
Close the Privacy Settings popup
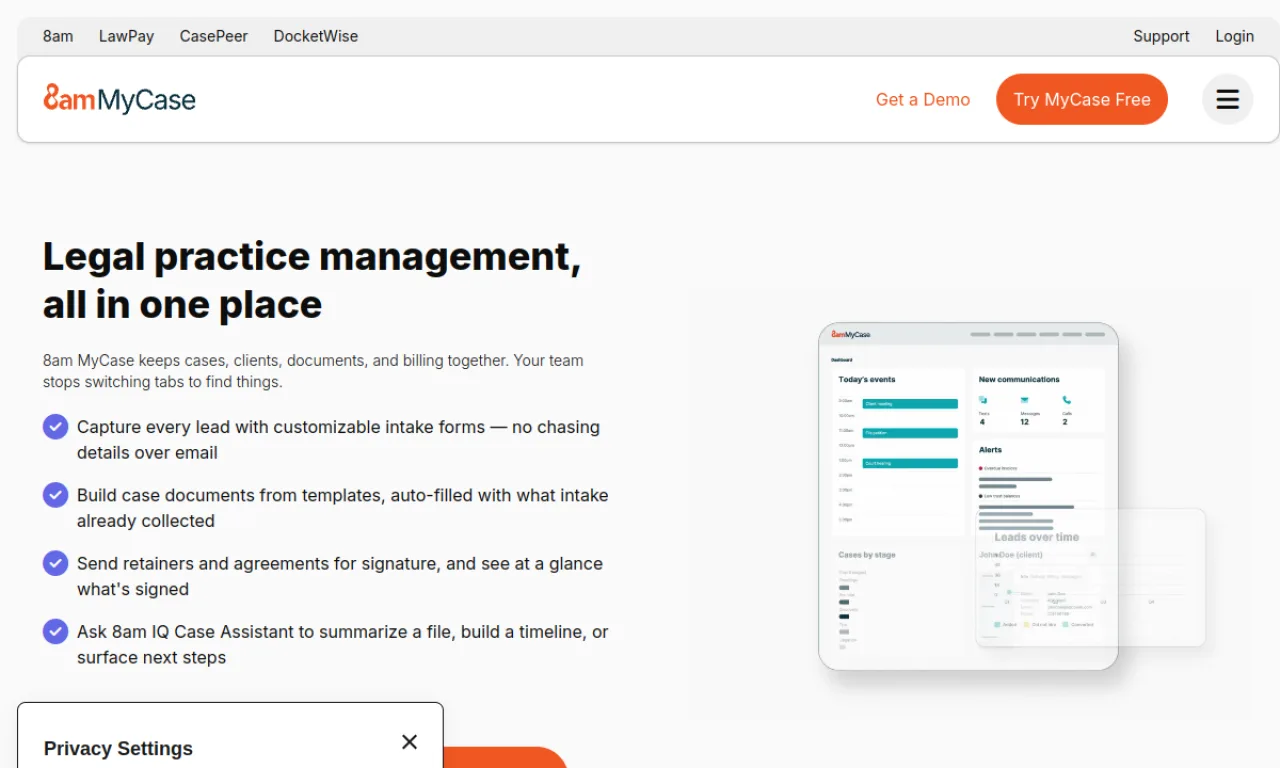click(x=409, y=742)
